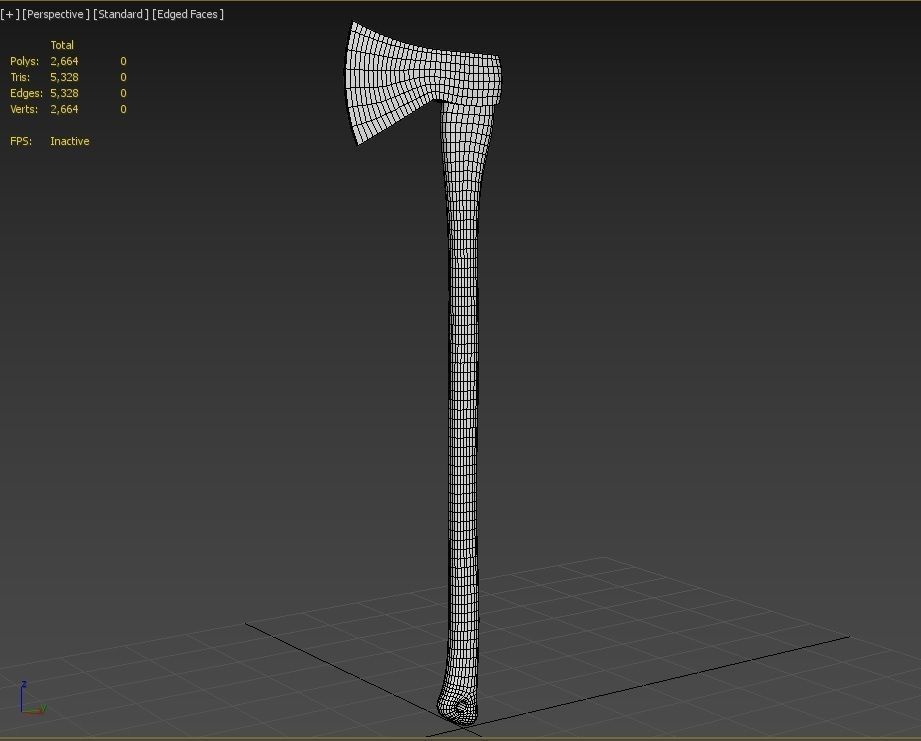This screenshot has height=741, width=921.
Task: Open the Standard shading label menu
Action: click(120, 14)
